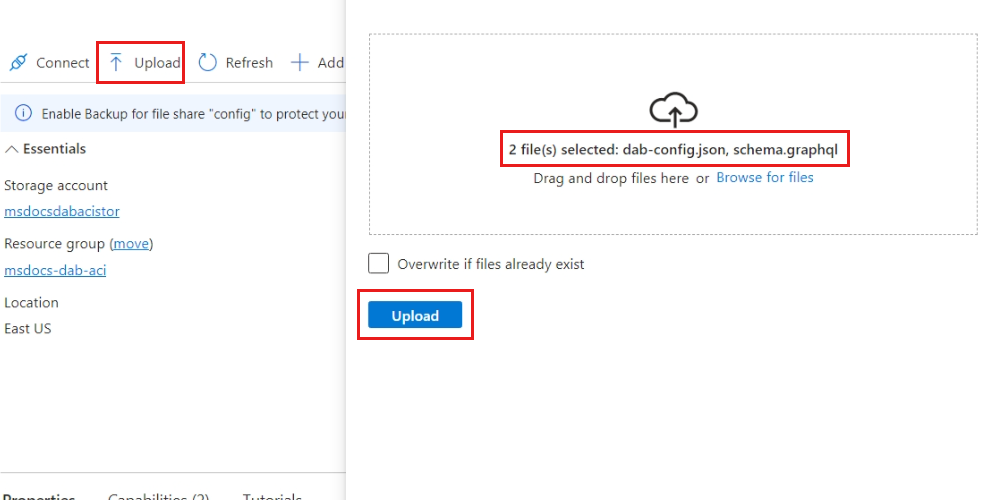Click Upload label in toolbar
Viewport: 1000px width, 500px height.
point(157,62)
